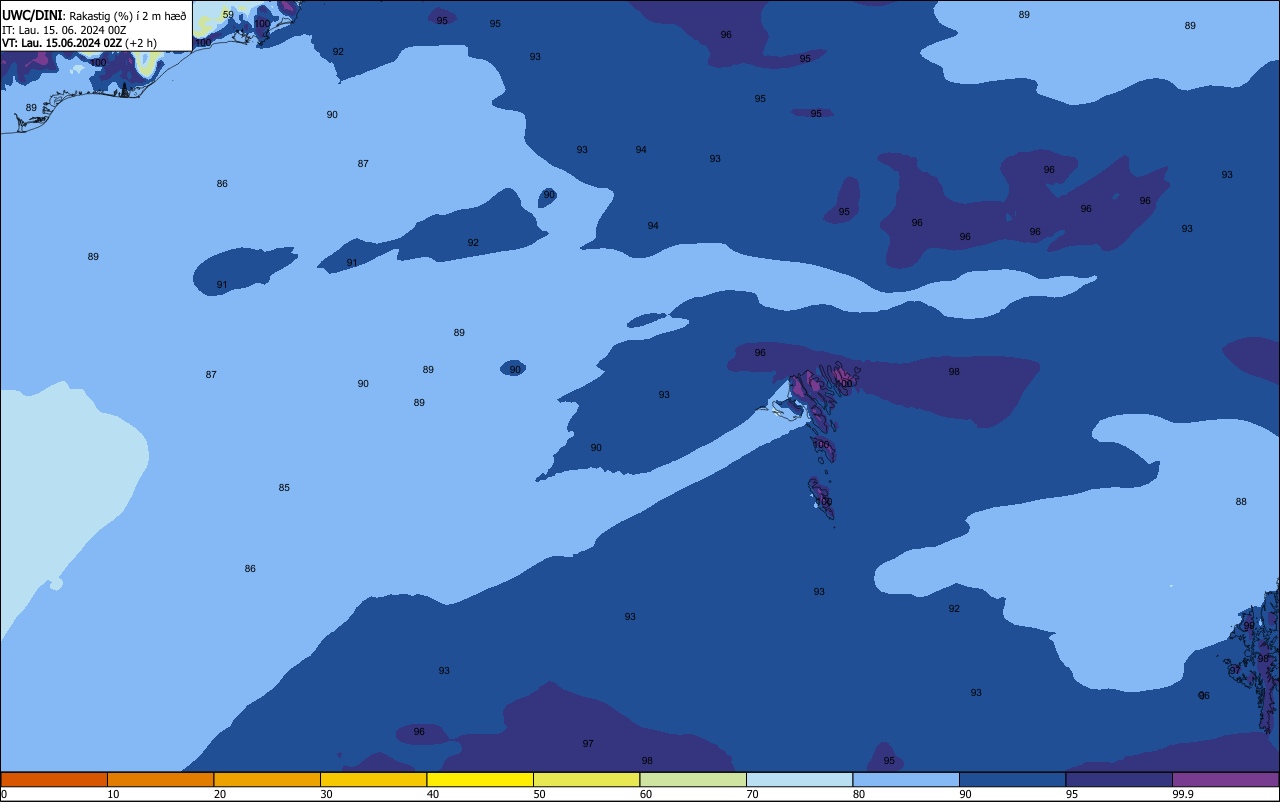The image size is (1280, 802).
Task: Click the legend tick label '80'
Action: [x=859, y=794]
